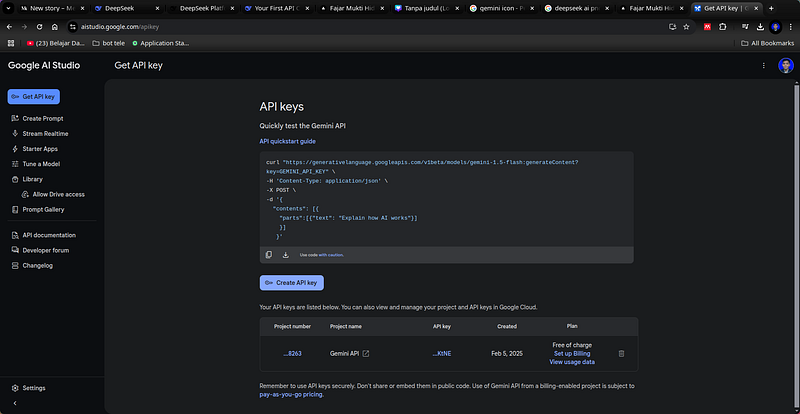Click the 'Feb 5, 2025' created date
The width and height of the screenshot is (800, 414).
507,353
